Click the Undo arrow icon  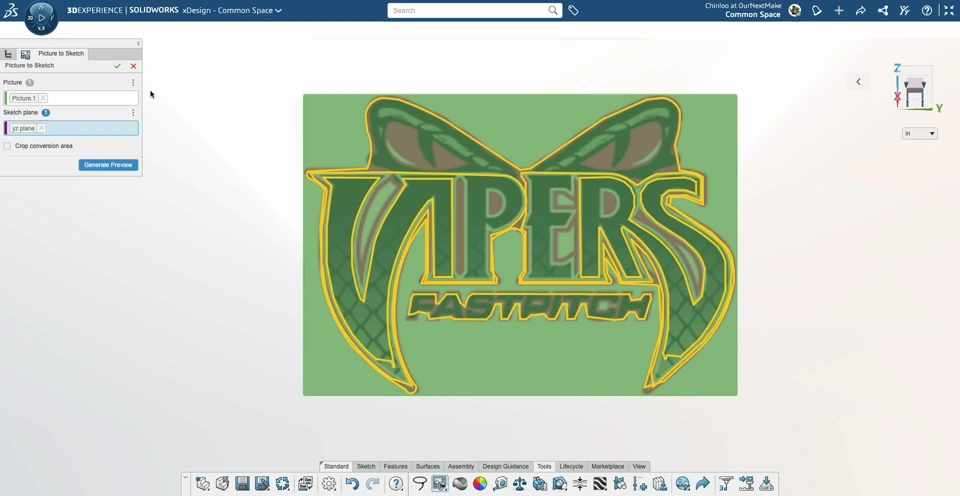(x=352, y=484)
